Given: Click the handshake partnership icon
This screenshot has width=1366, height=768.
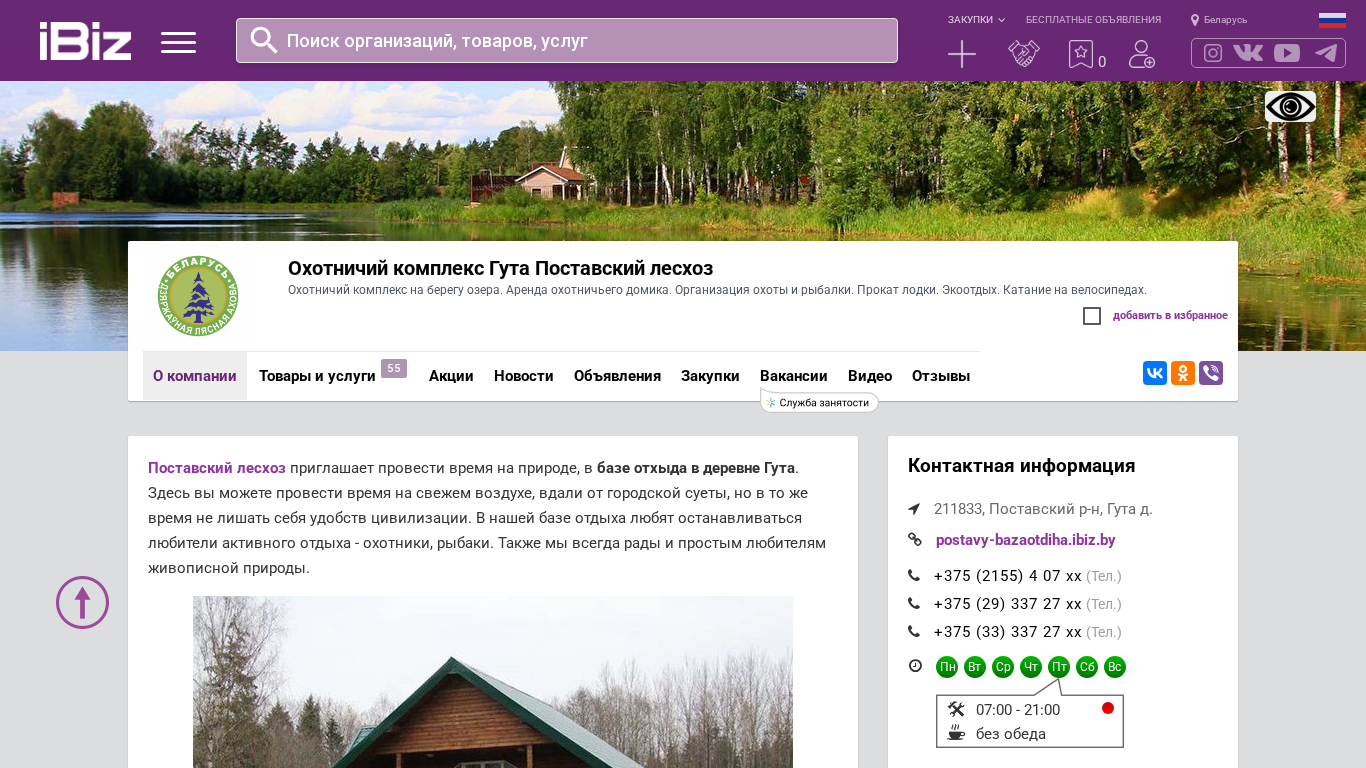Looking at the screenshot, I should click(x=1024, y=54).
